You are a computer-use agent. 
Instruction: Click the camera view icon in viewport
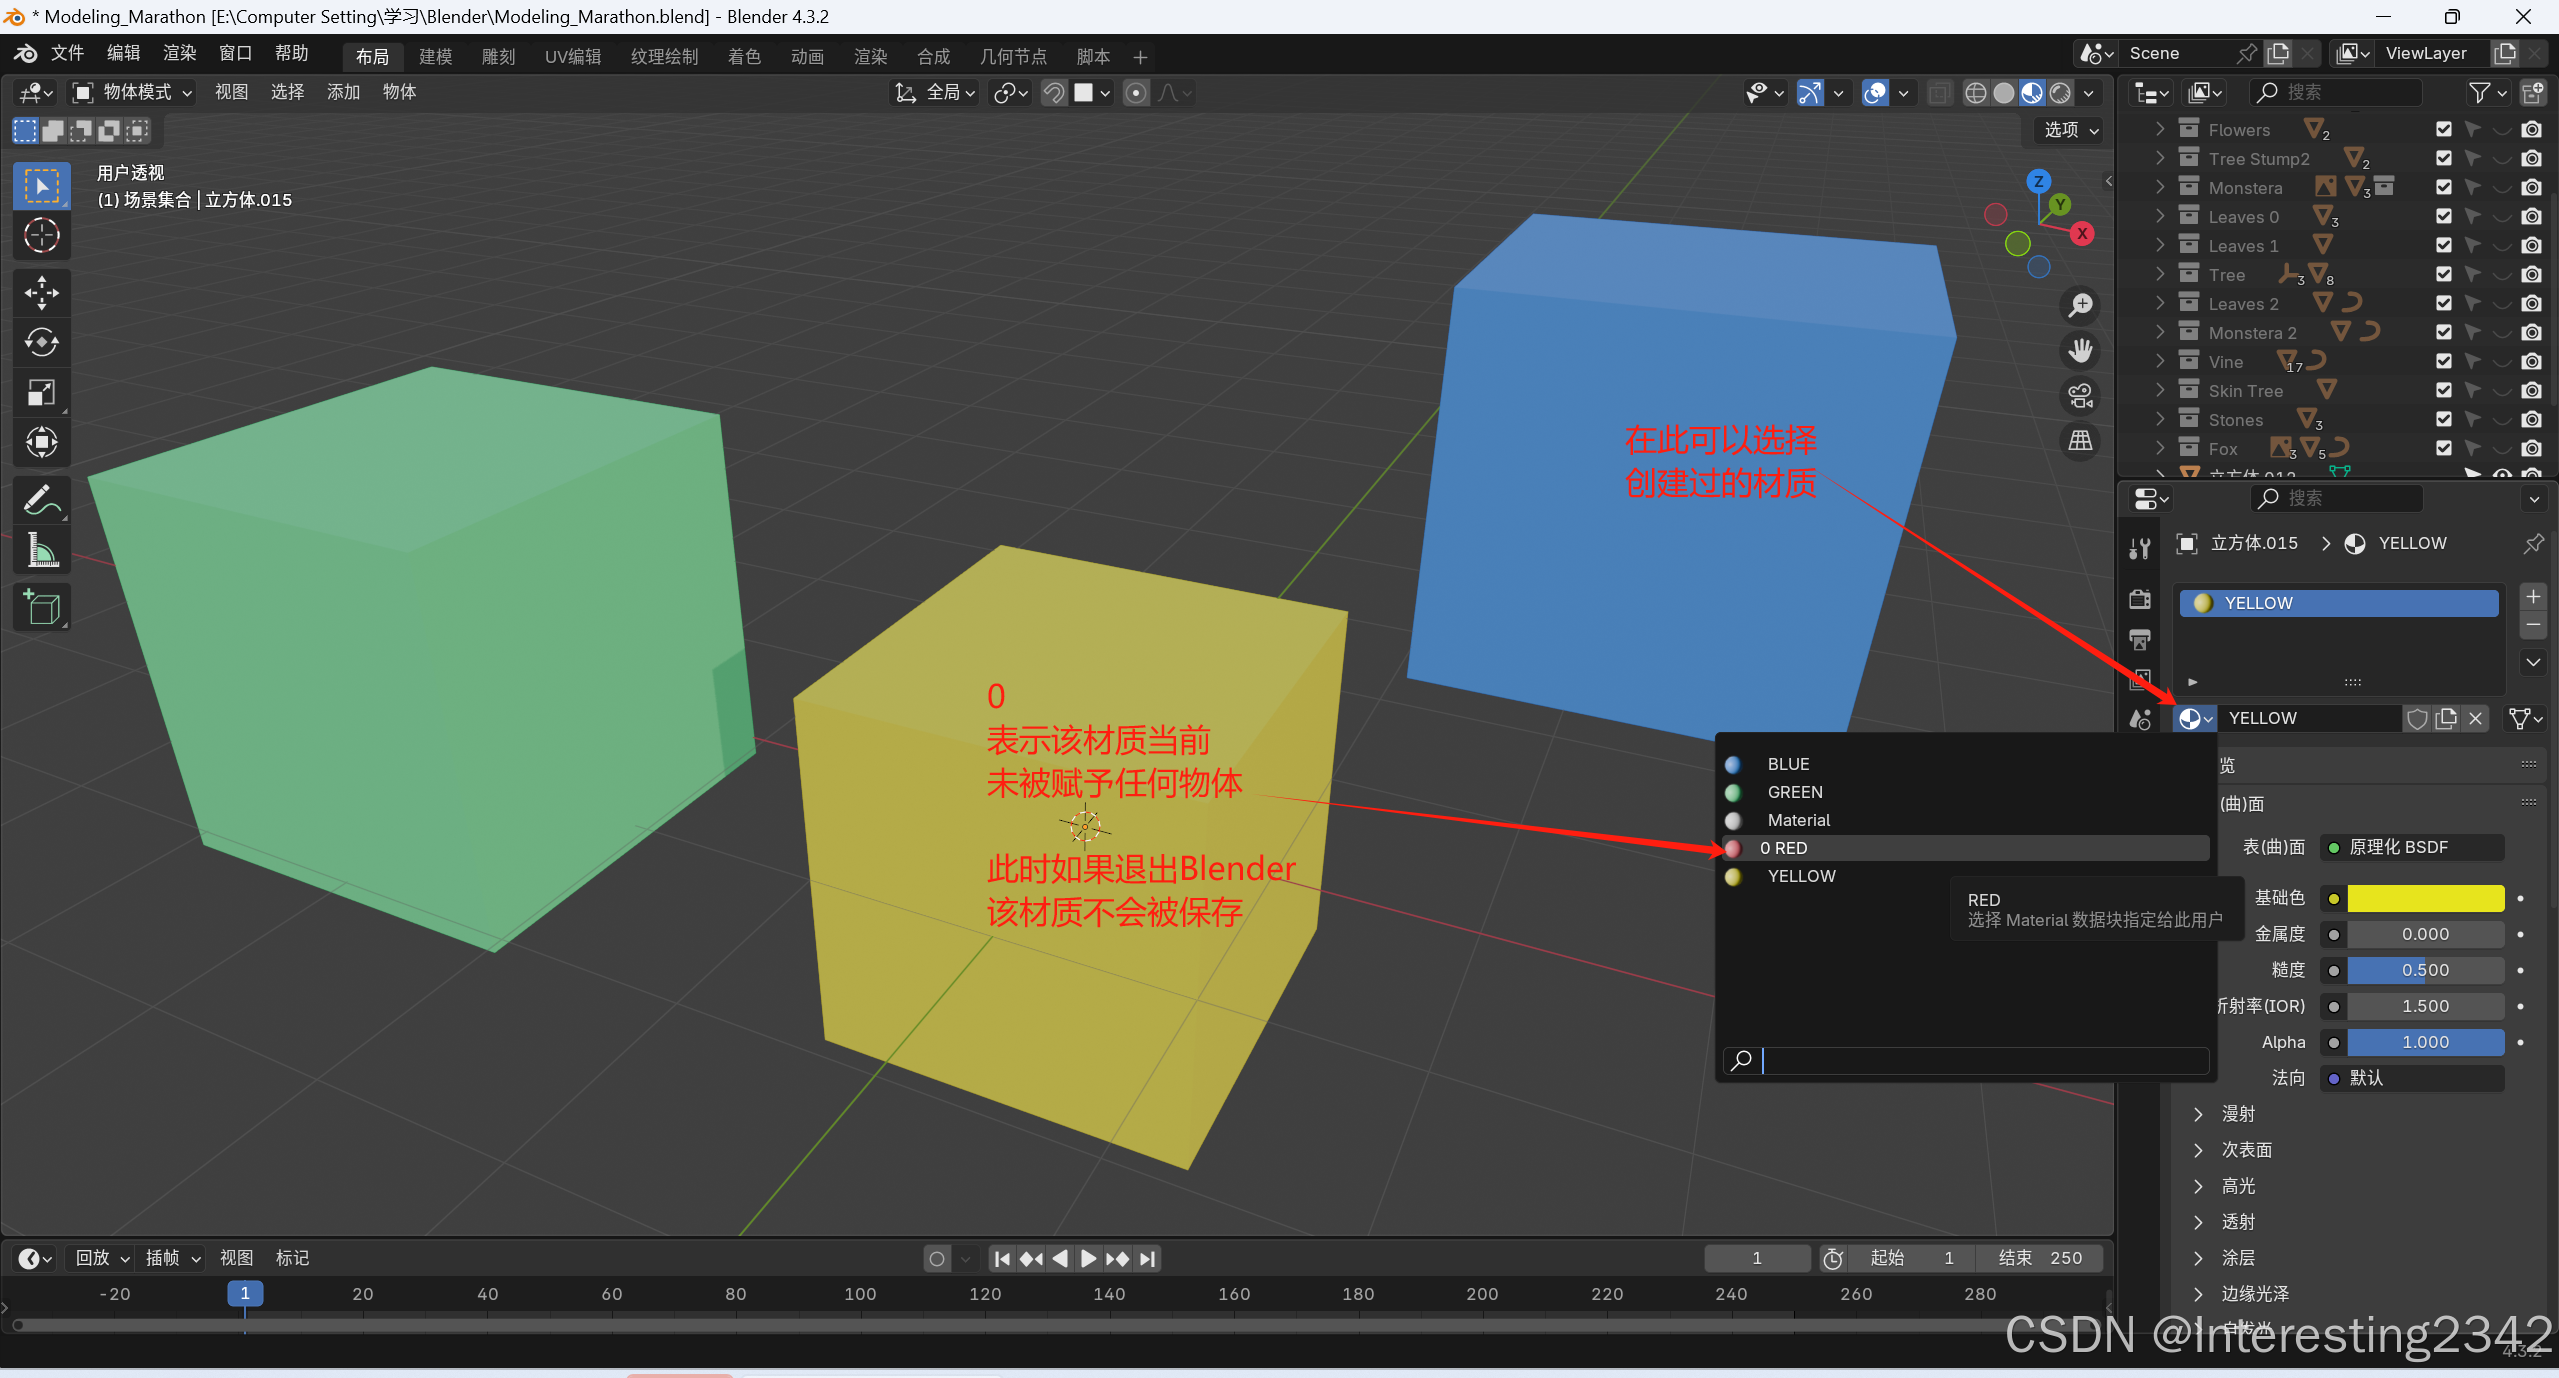pyautogui.click(x=2081, y=396)
